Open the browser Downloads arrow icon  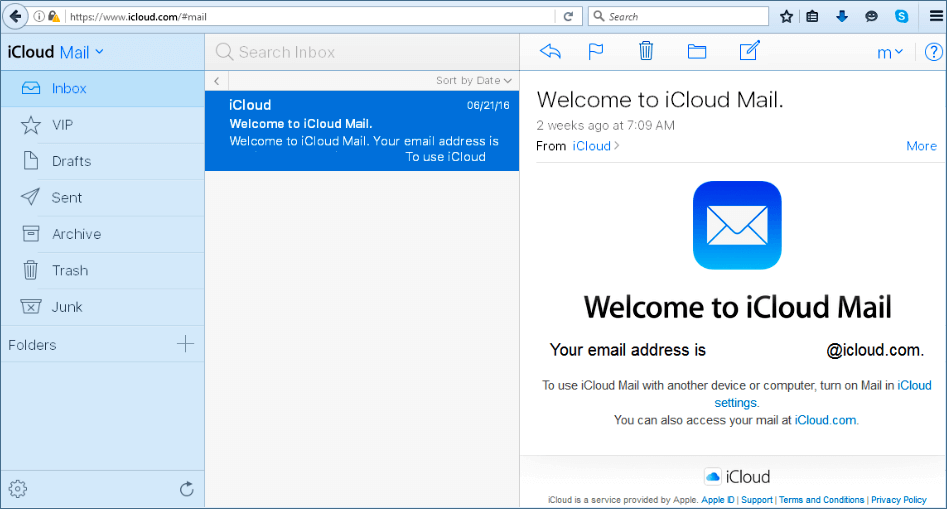[841, 16]
